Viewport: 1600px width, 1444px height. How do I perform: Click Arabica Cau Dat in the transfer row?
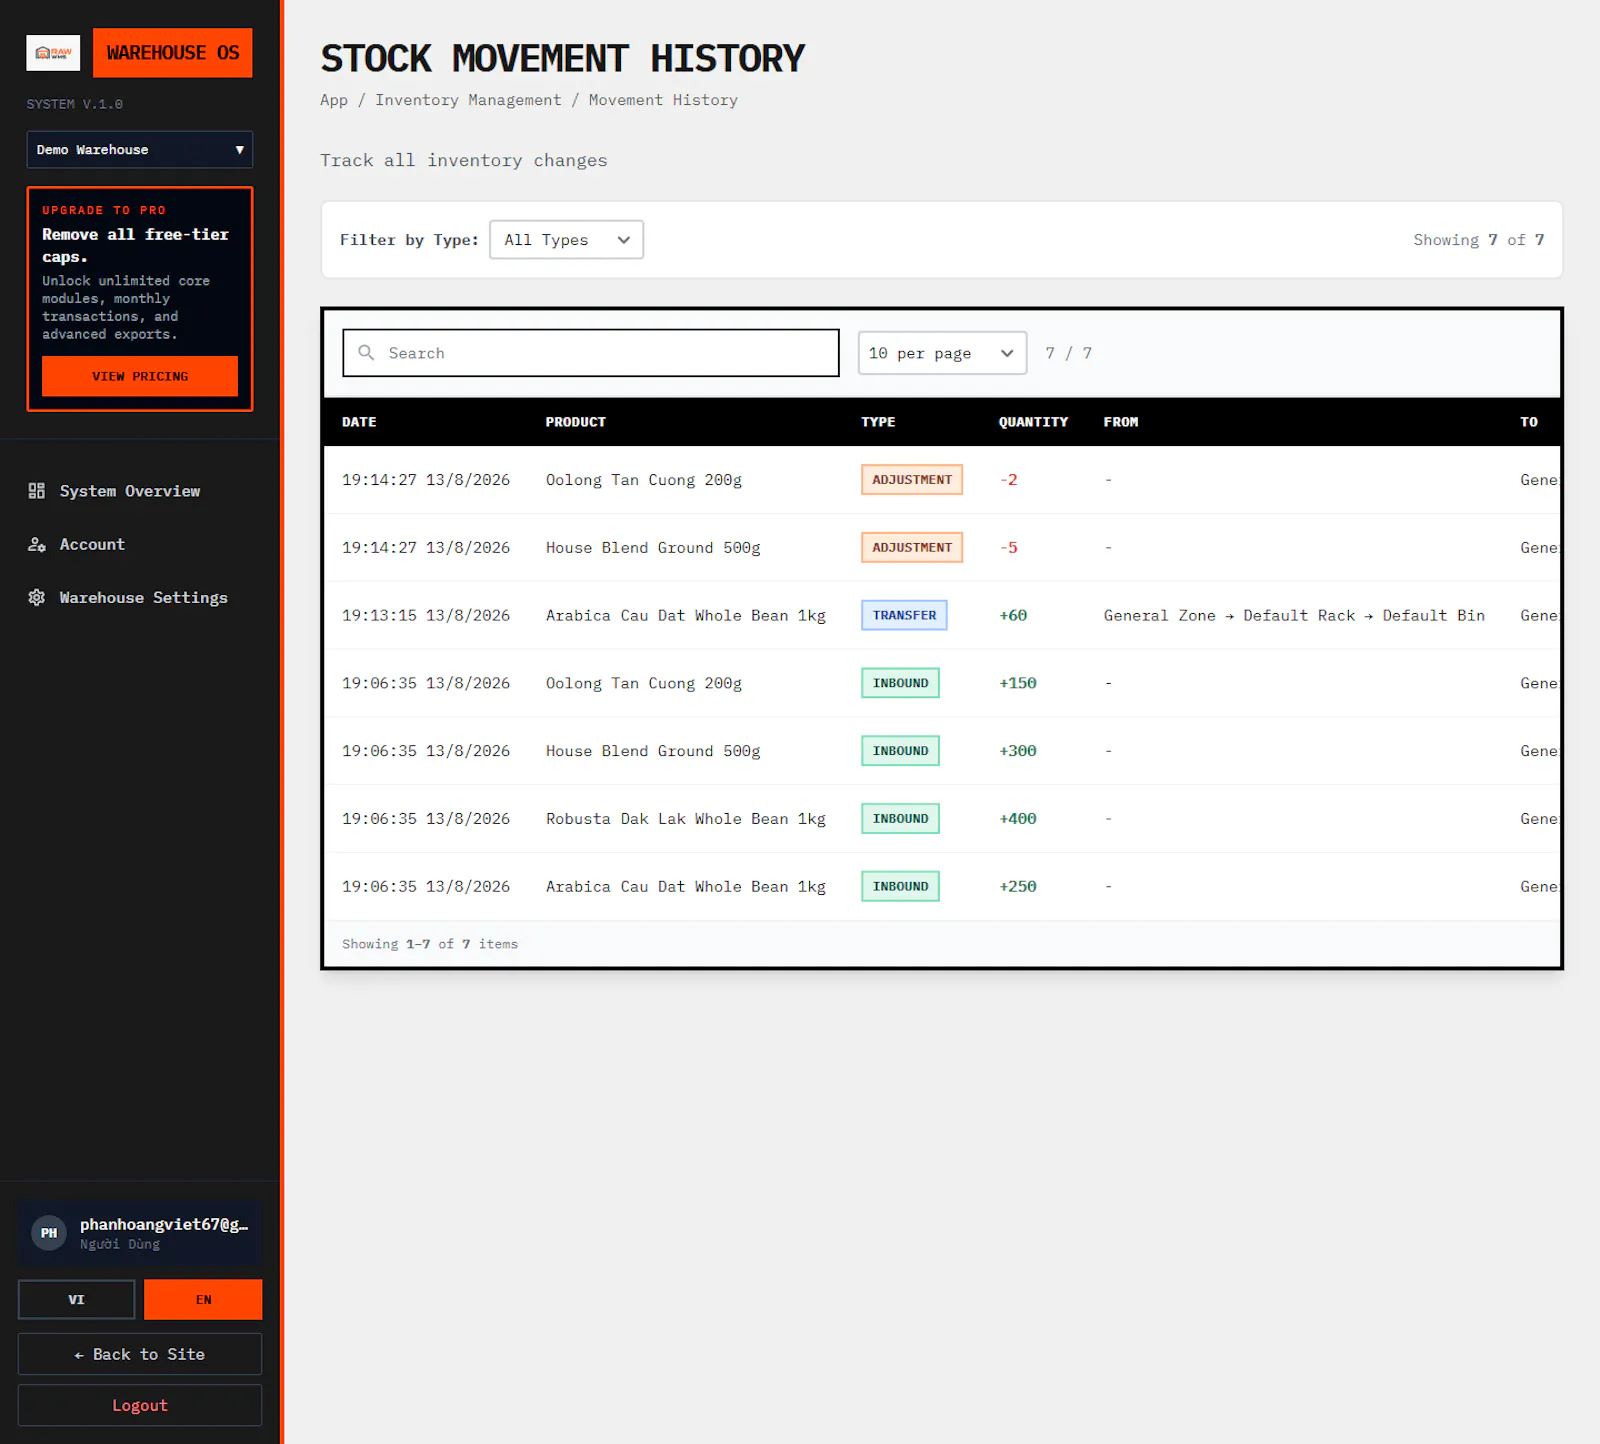[686, 615]
